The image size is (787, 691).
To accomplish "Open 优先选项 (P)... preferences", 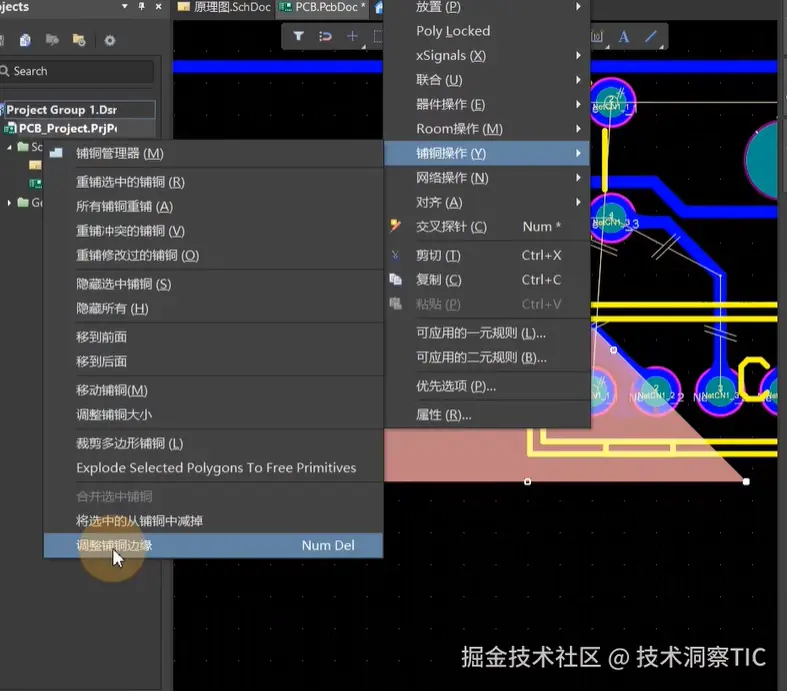I will coord(487,386).
